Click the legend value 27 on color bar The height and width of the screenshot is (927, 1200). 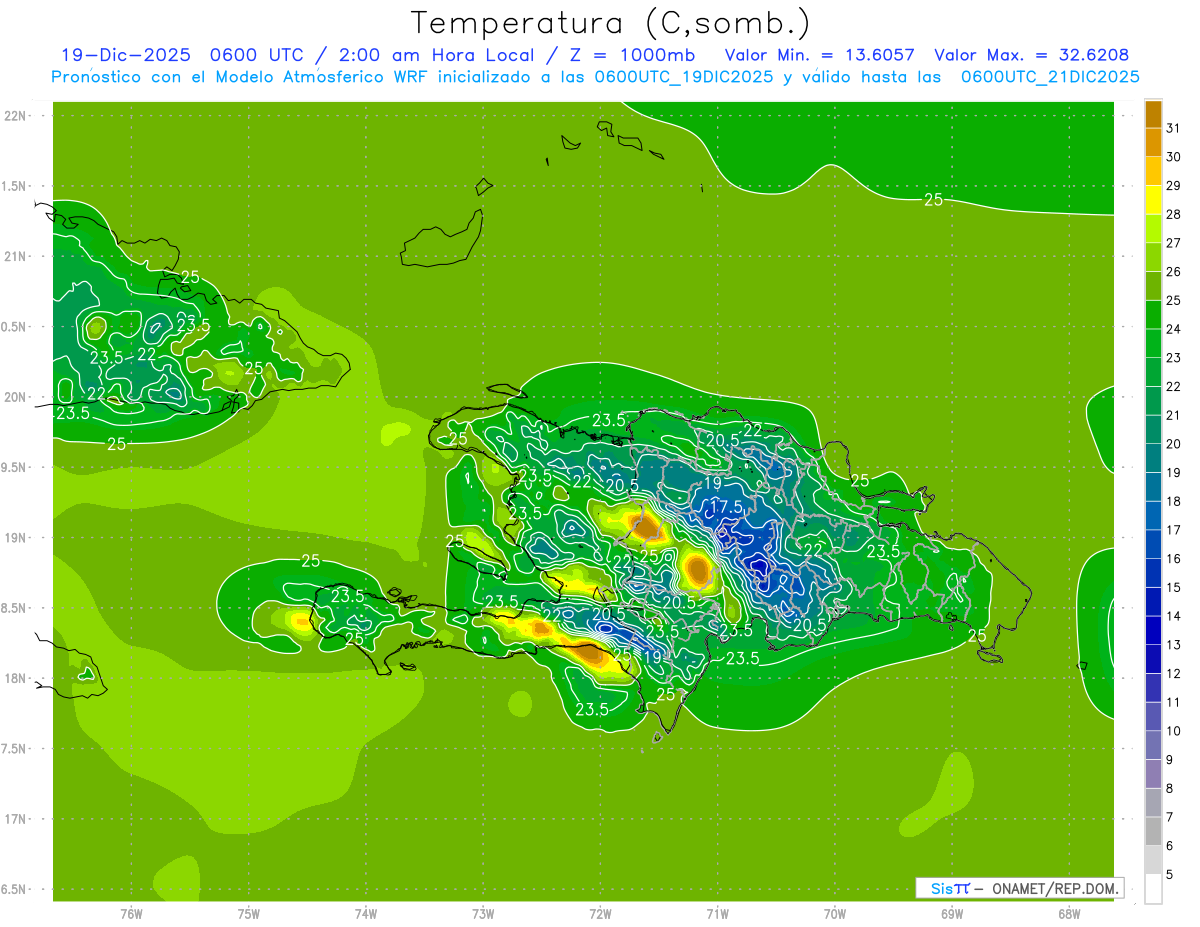tap(1174, 243)
